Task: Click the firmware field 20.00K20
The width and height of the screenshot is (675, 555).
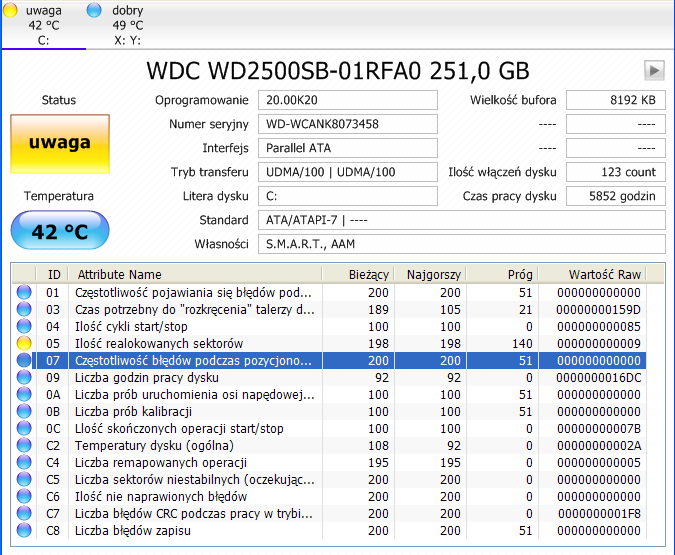Action: 348,100
